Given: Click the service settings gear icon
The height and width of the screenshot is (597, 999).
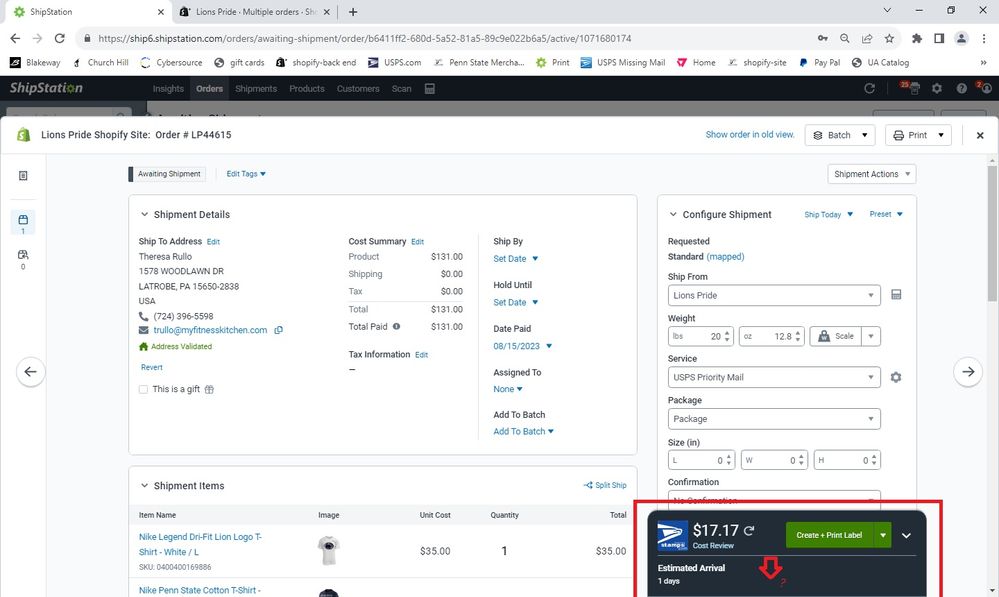Looking at the screenshot, I should click(x=896, y=377).
